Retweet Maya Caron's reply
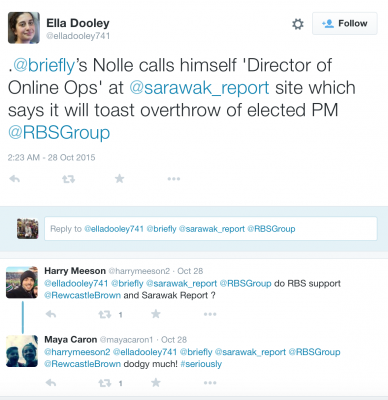The image size is (388, 400). tap(104, 383)
